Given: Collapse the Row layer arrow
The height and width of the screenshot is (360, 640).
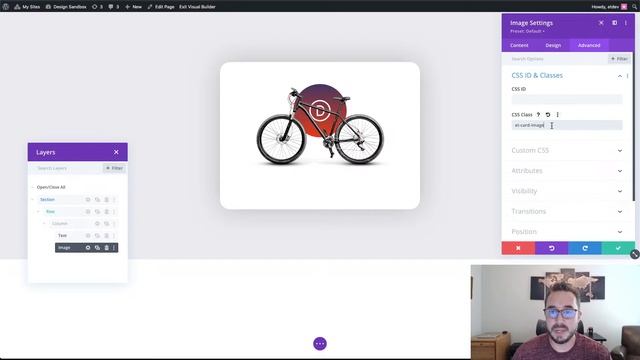Looking at the screenshot, I should [x=39, y=211].
